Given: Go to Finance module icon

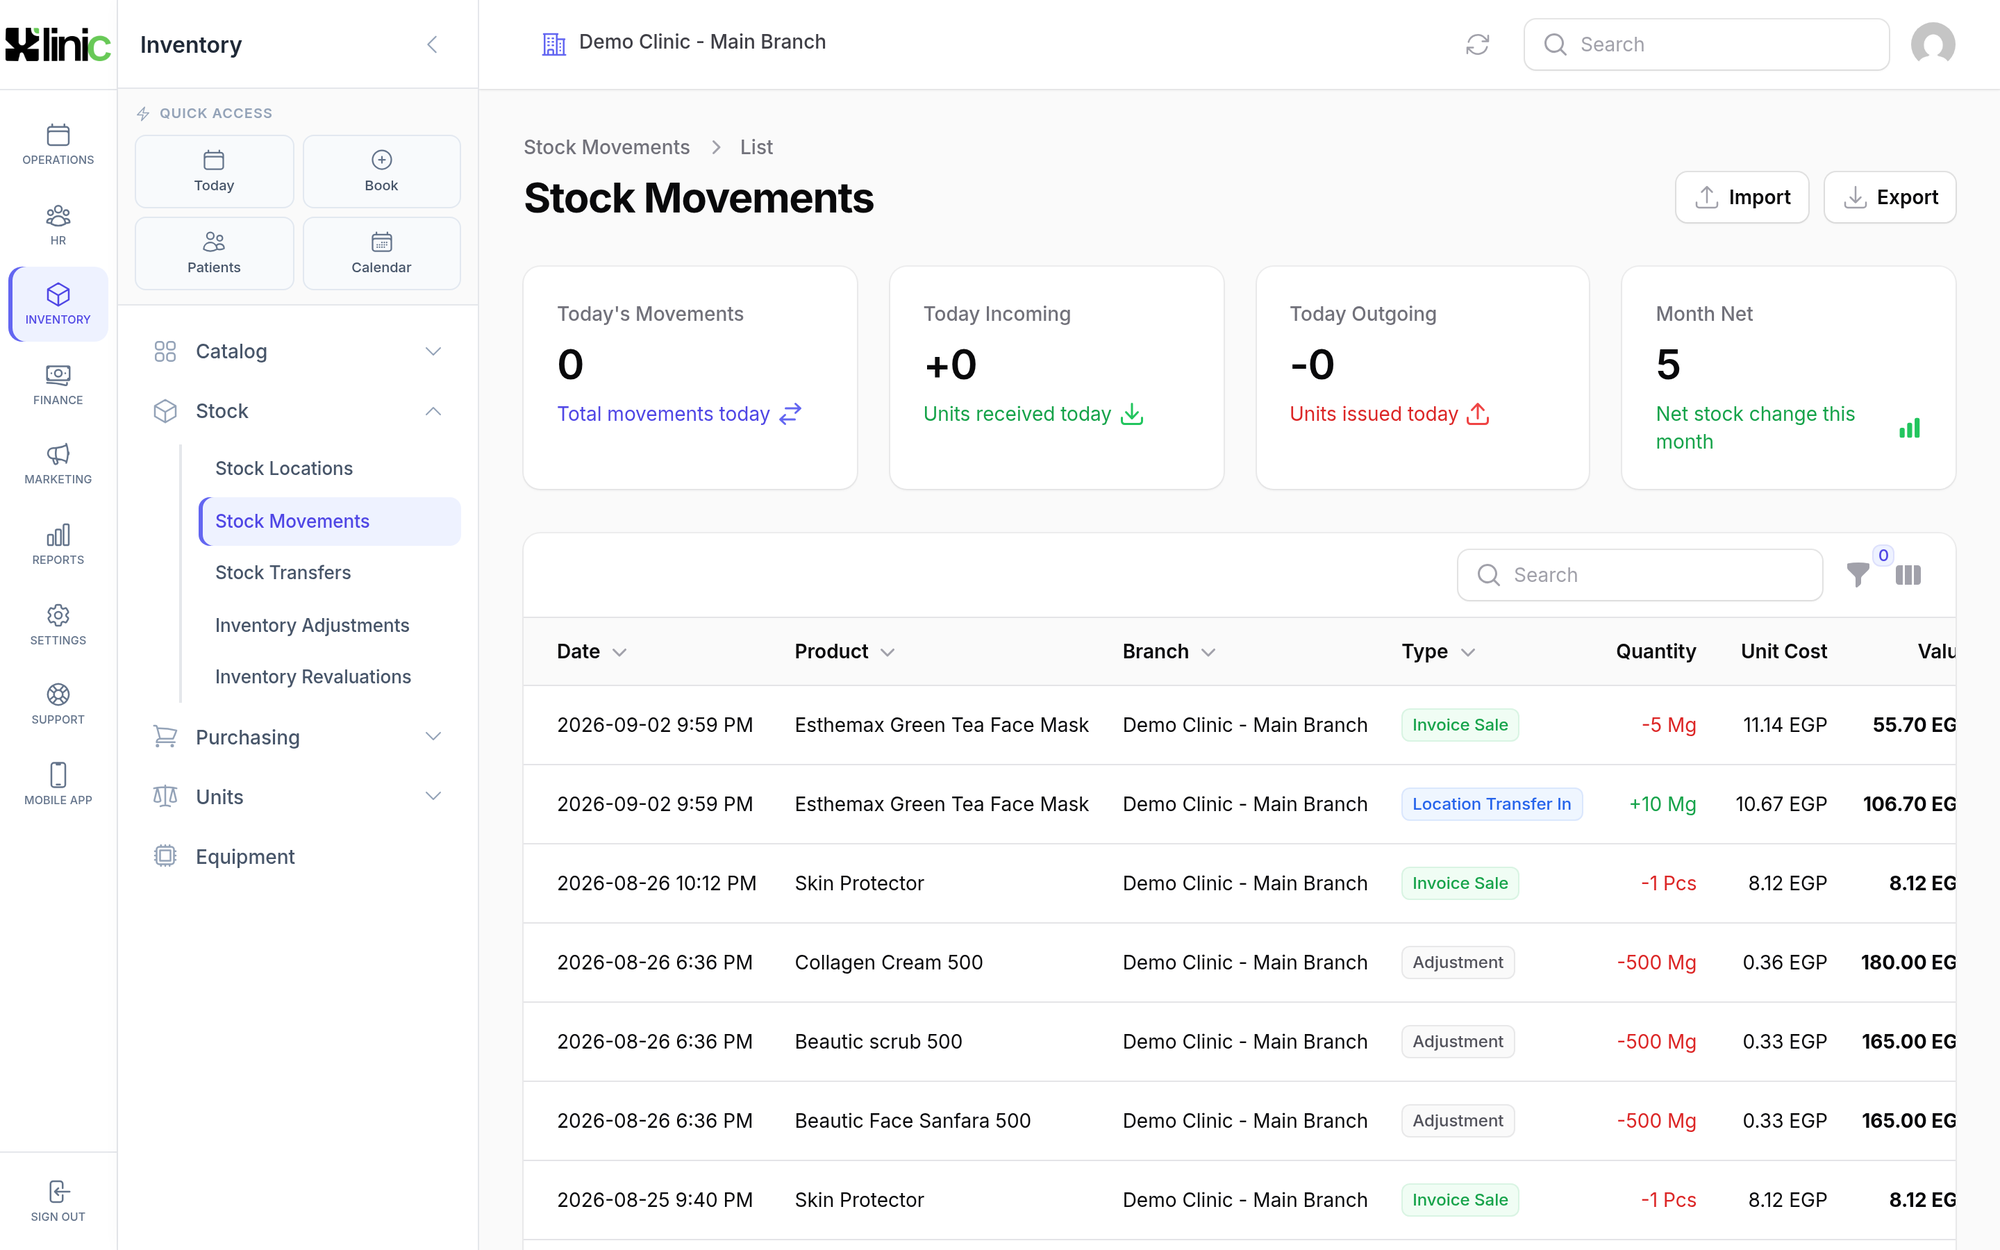Looking at the screenshot, I should (x=58, y=375).
